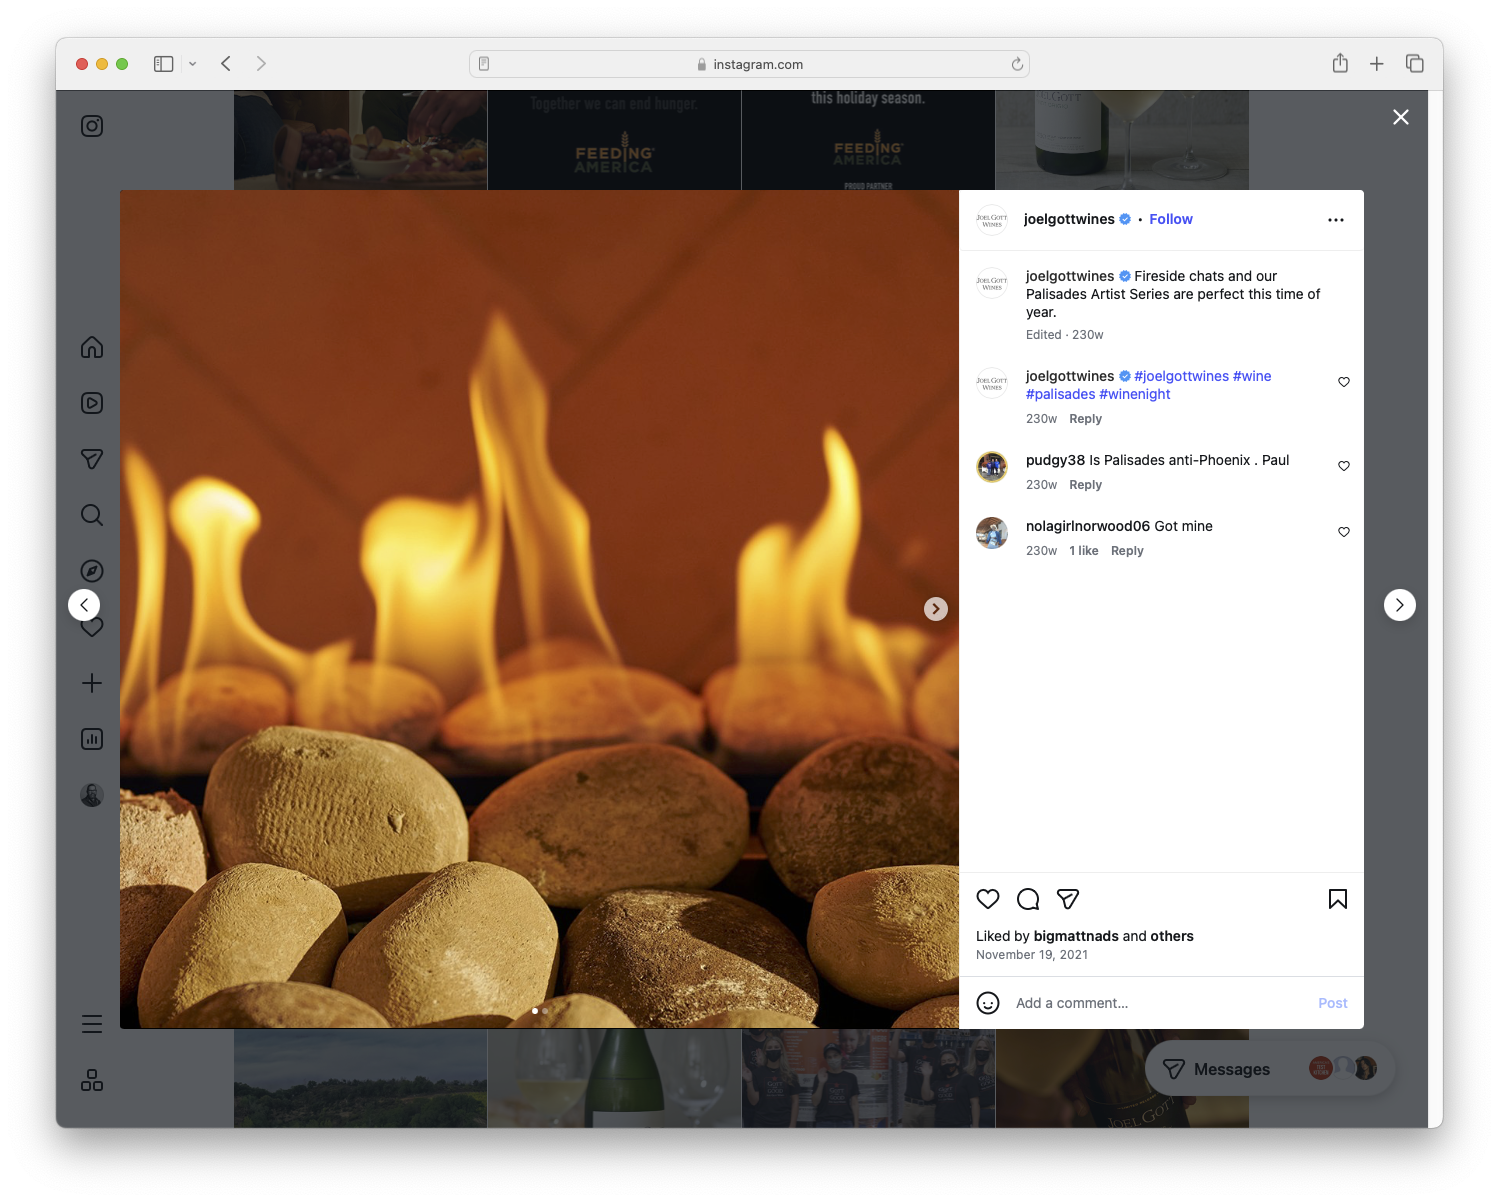Screen dimensions: 1499x1202
Task: Open the Messages floating panel
Action: pyautogui.click(x=1270, y=1069)
